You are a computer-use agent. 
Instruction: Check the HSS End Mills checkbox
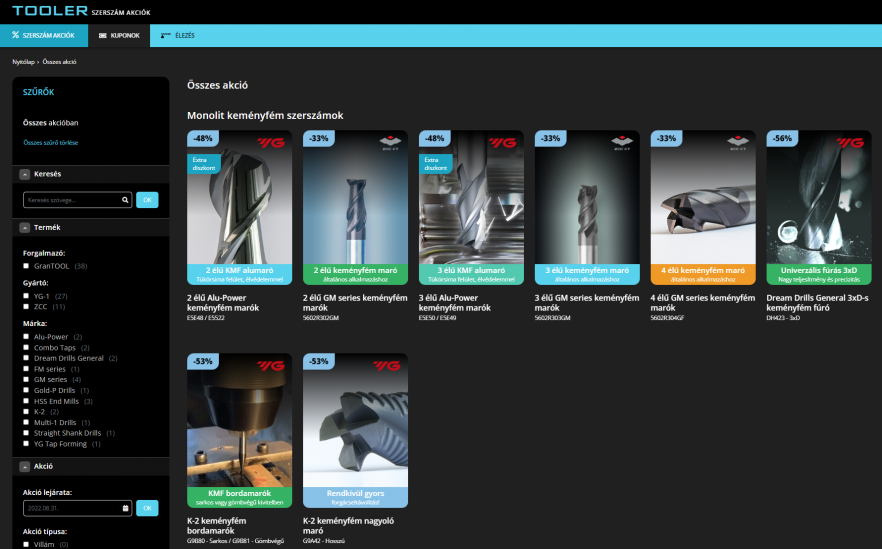click(26, 401)
